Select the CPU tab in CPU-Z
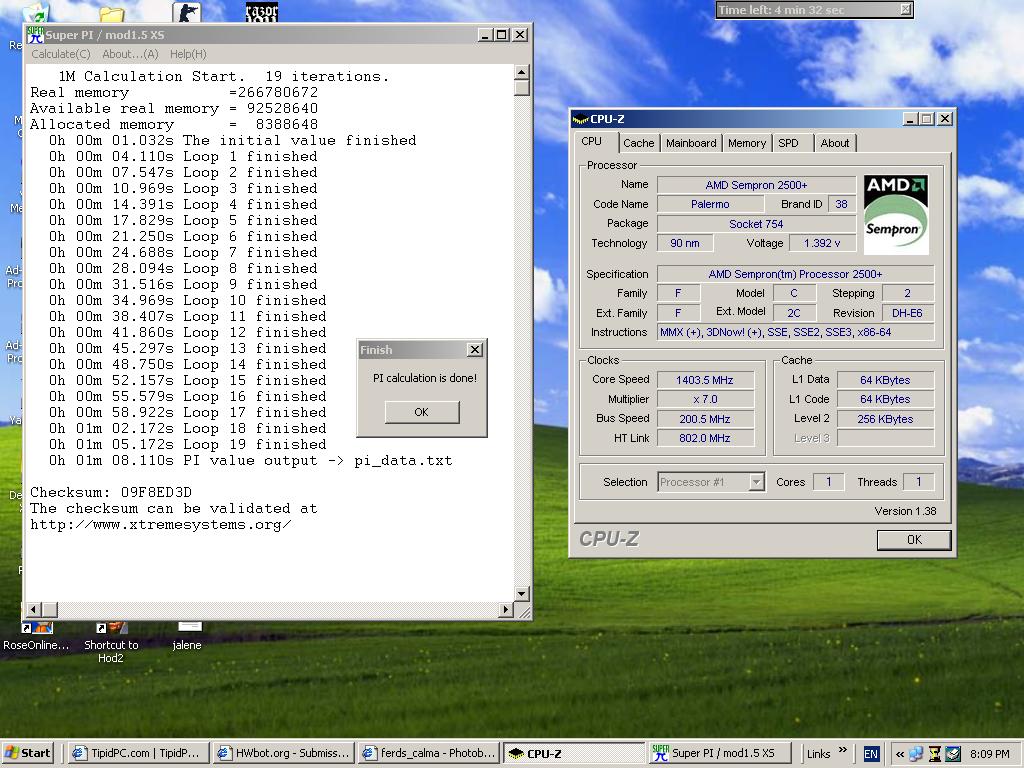The image size is (1024, 768). click(592, 141)
